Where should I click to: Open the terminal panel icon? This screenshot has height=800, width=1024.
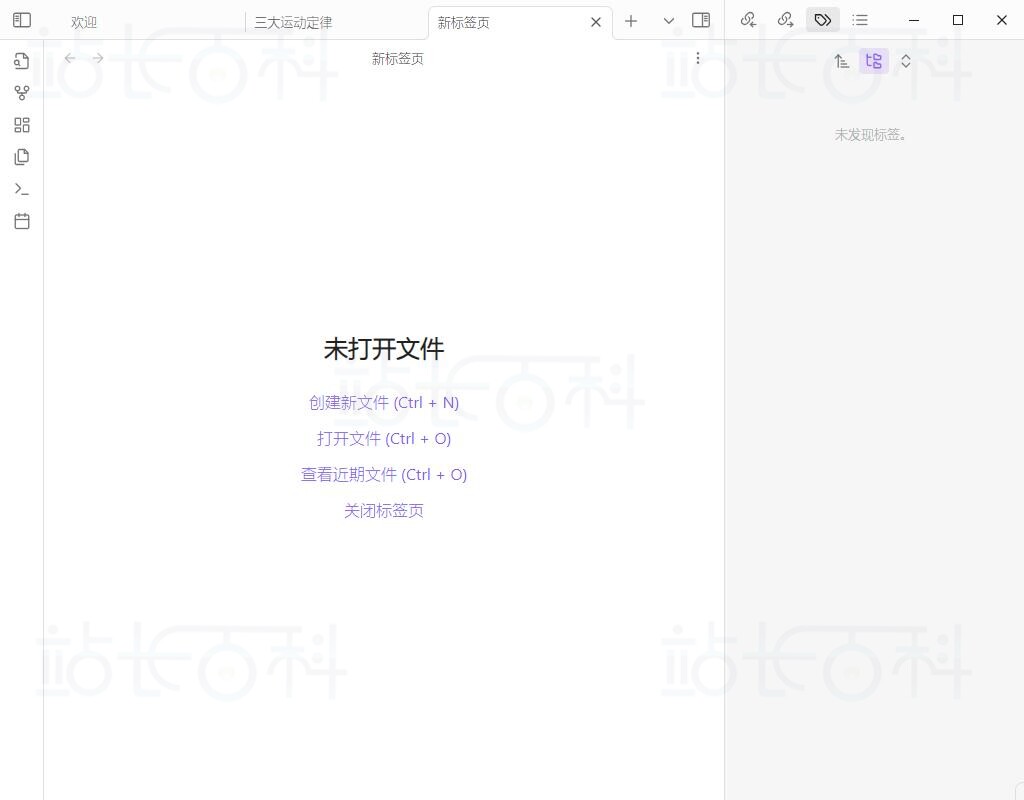21,189
